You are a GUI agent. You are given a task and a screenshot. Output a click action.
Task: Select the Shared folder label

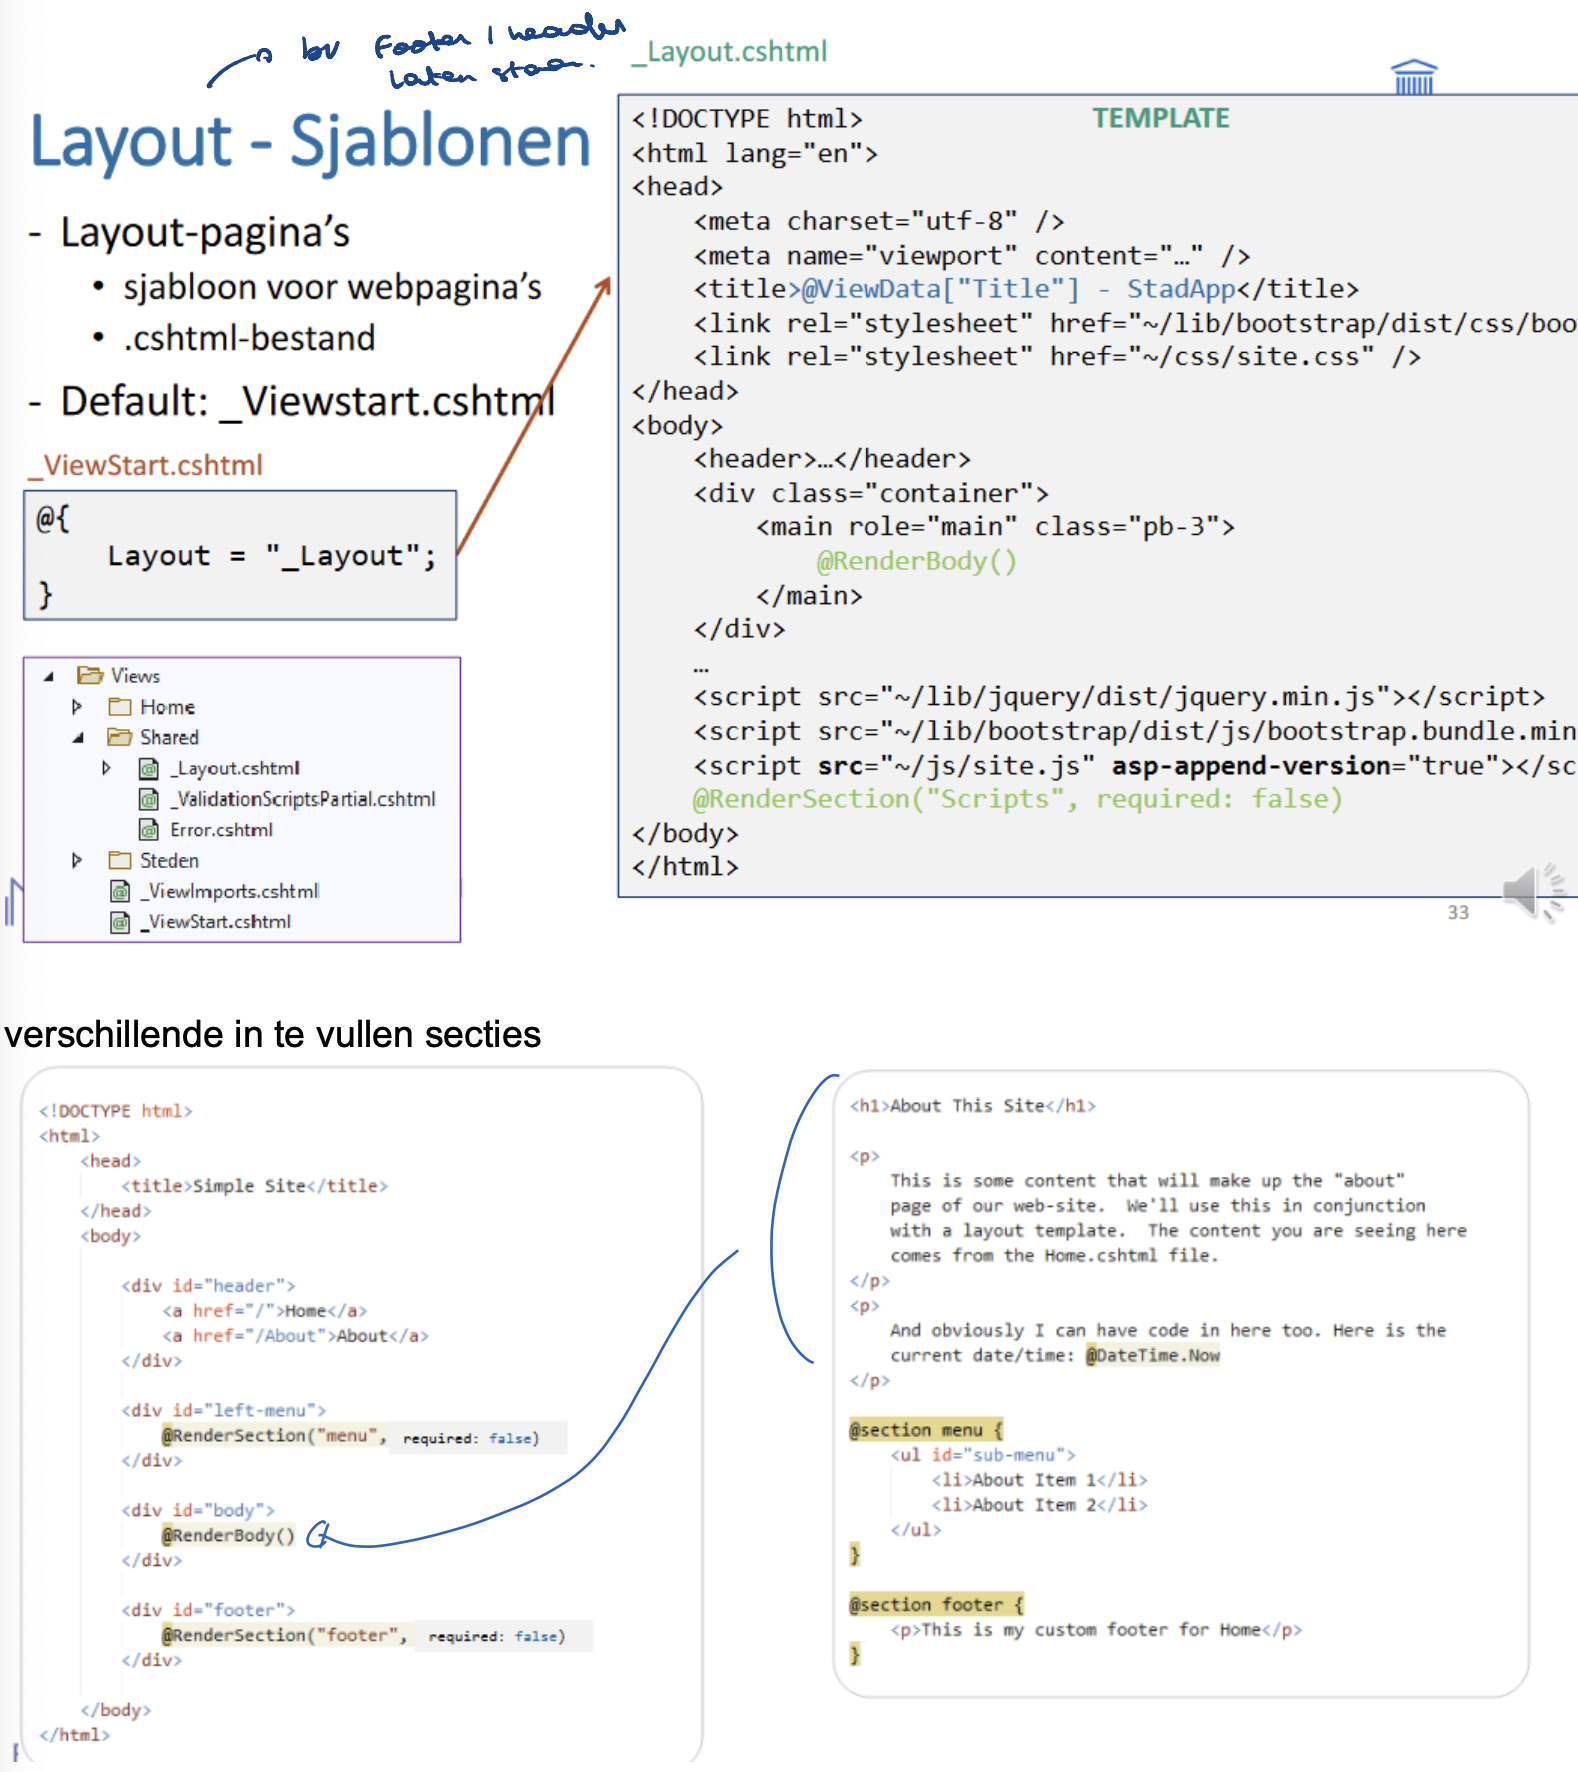(169, 737)
